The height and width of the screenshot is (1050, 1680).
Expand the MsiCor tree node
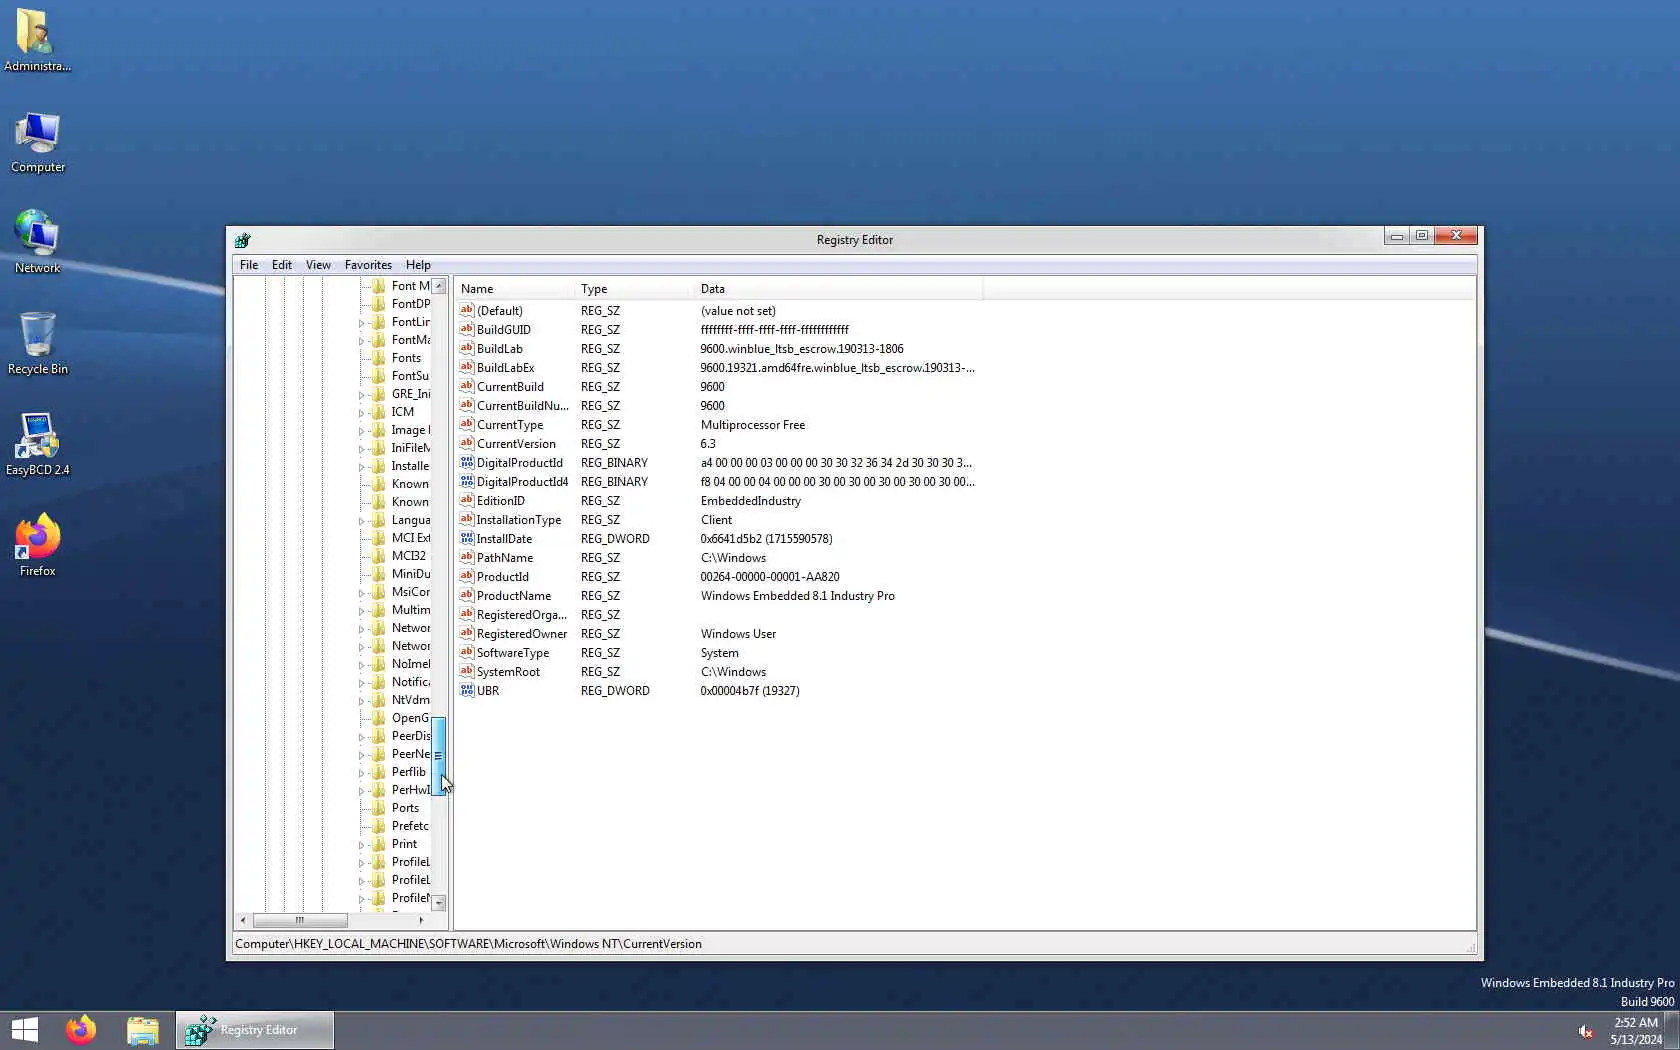click(361, 593)
